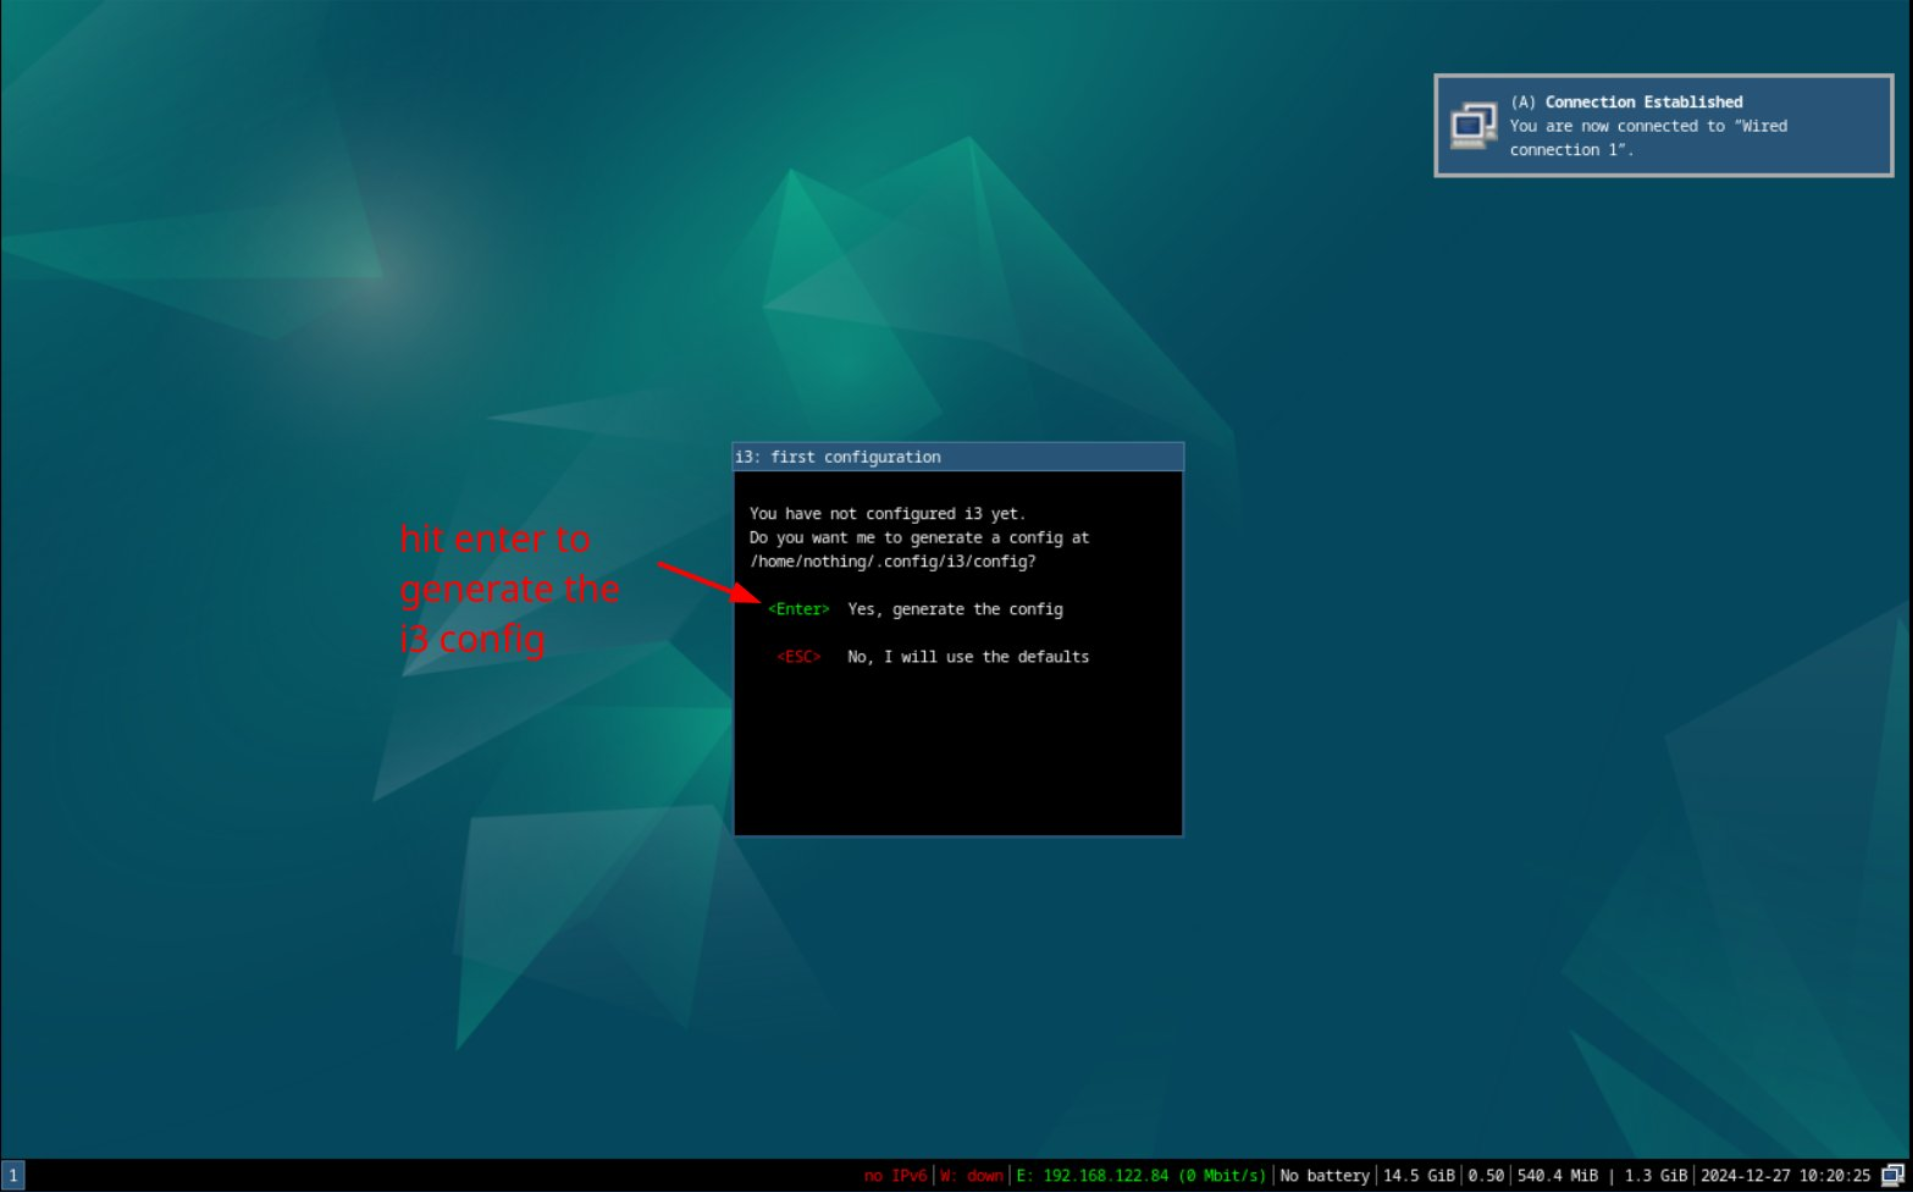Choose the <Enter> option to generate config

pyautogui.click(x=798, y=609)
